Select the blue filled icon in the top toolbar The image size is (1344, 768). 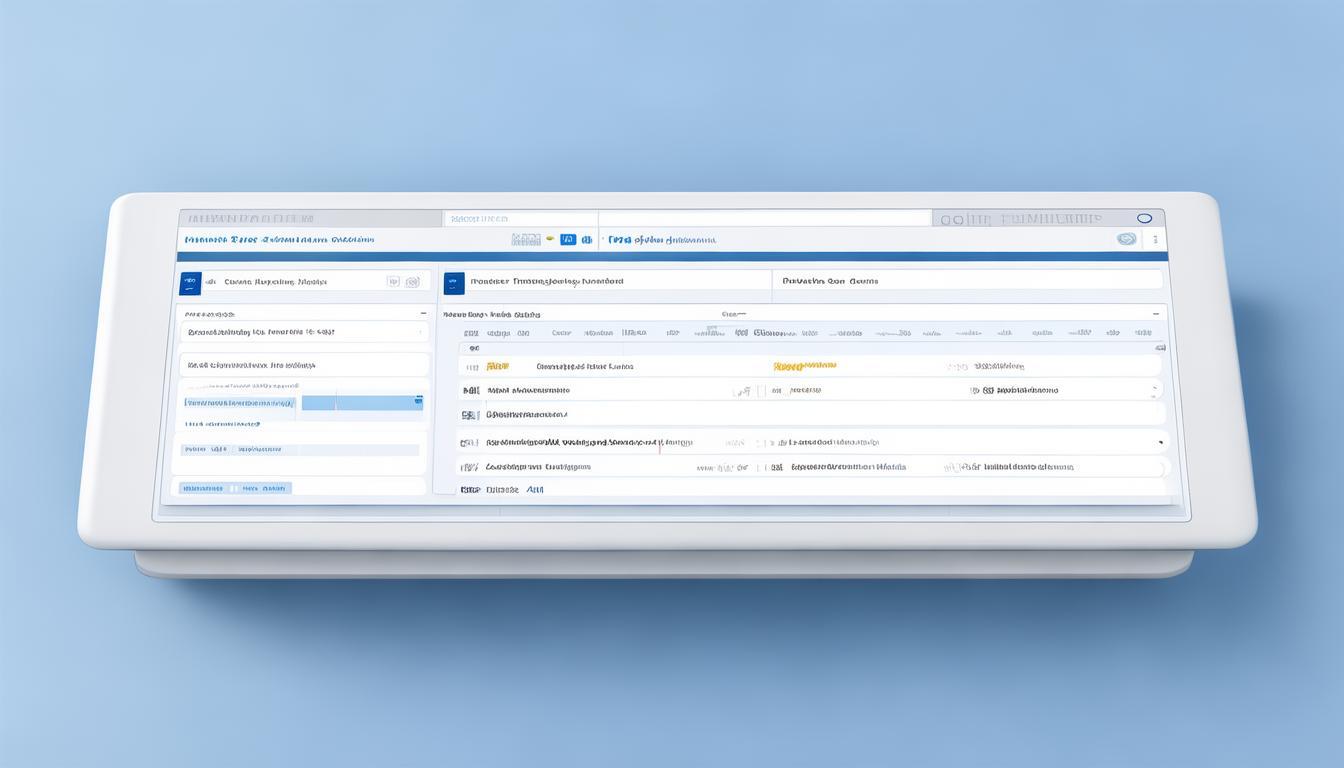568,240
